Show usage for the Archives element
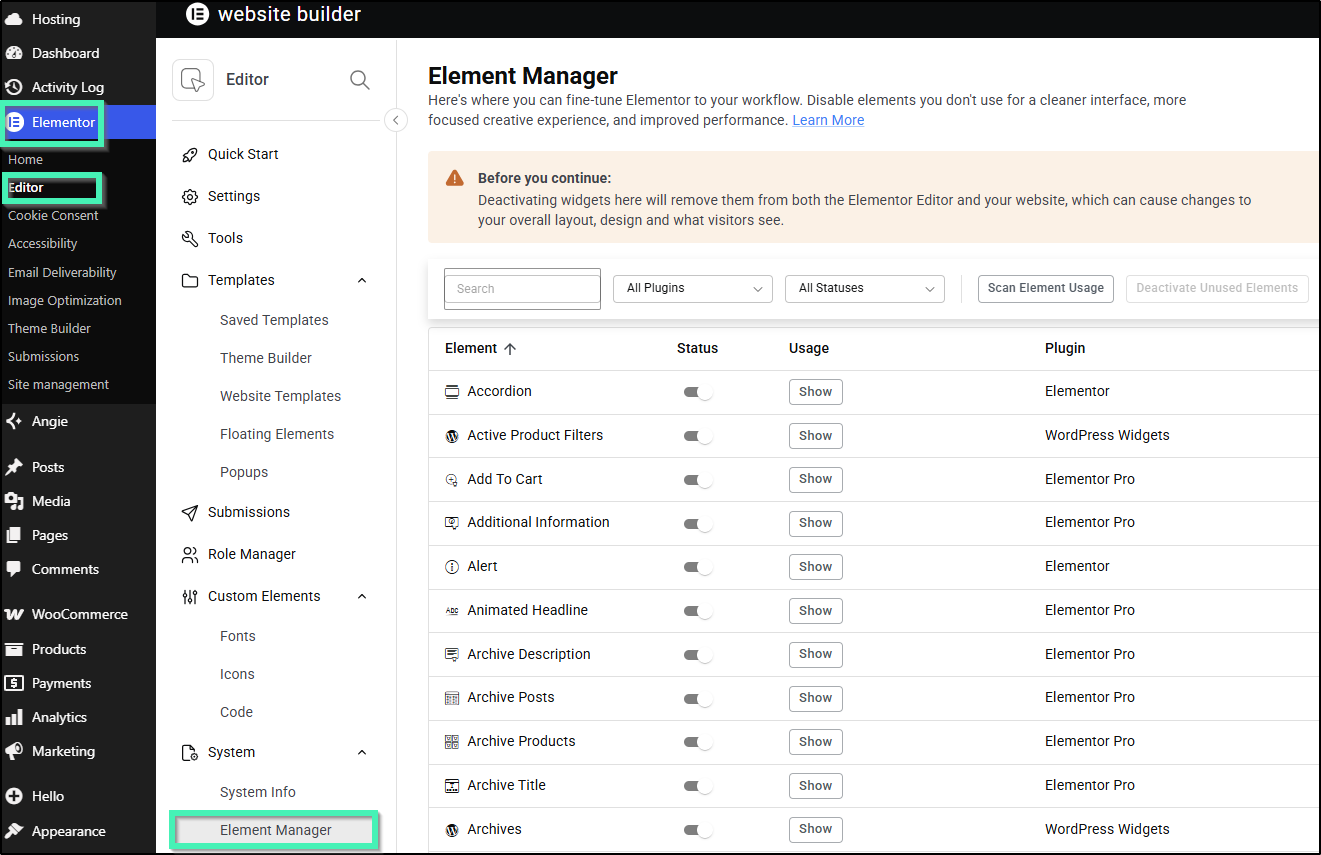The height and width of the screenshot is (855, 1321). (816, 829)
